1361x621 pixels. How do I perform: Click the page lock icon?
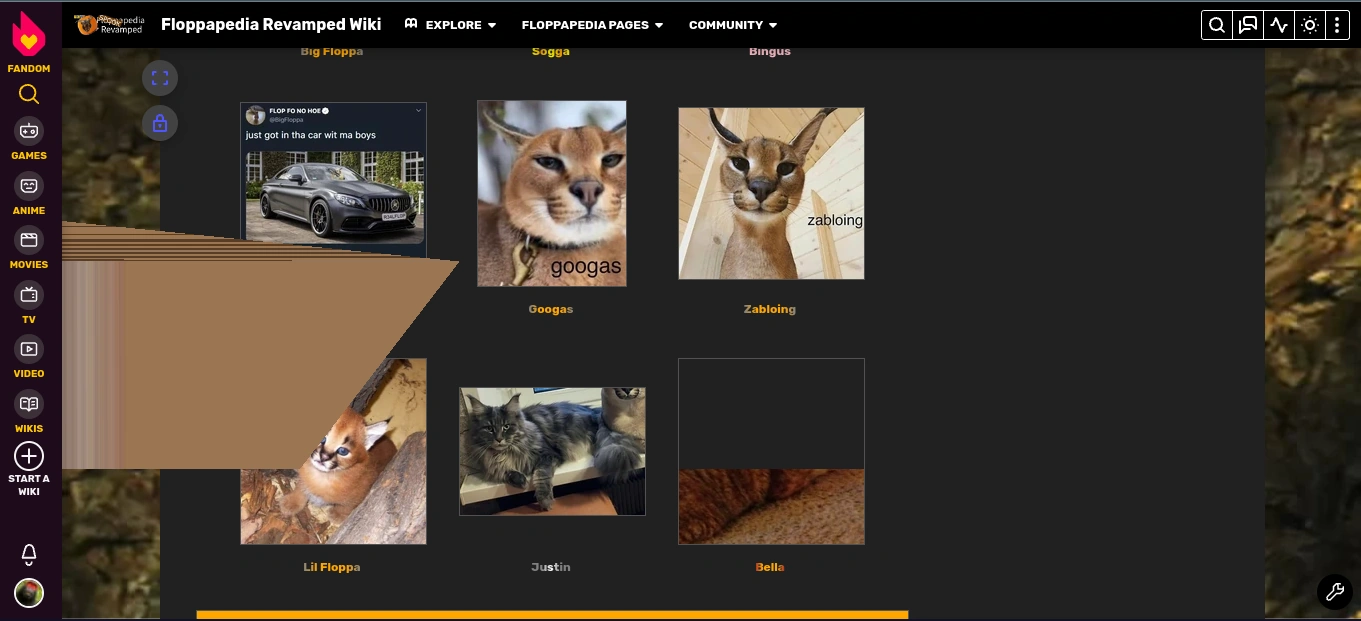click(160, 124)
